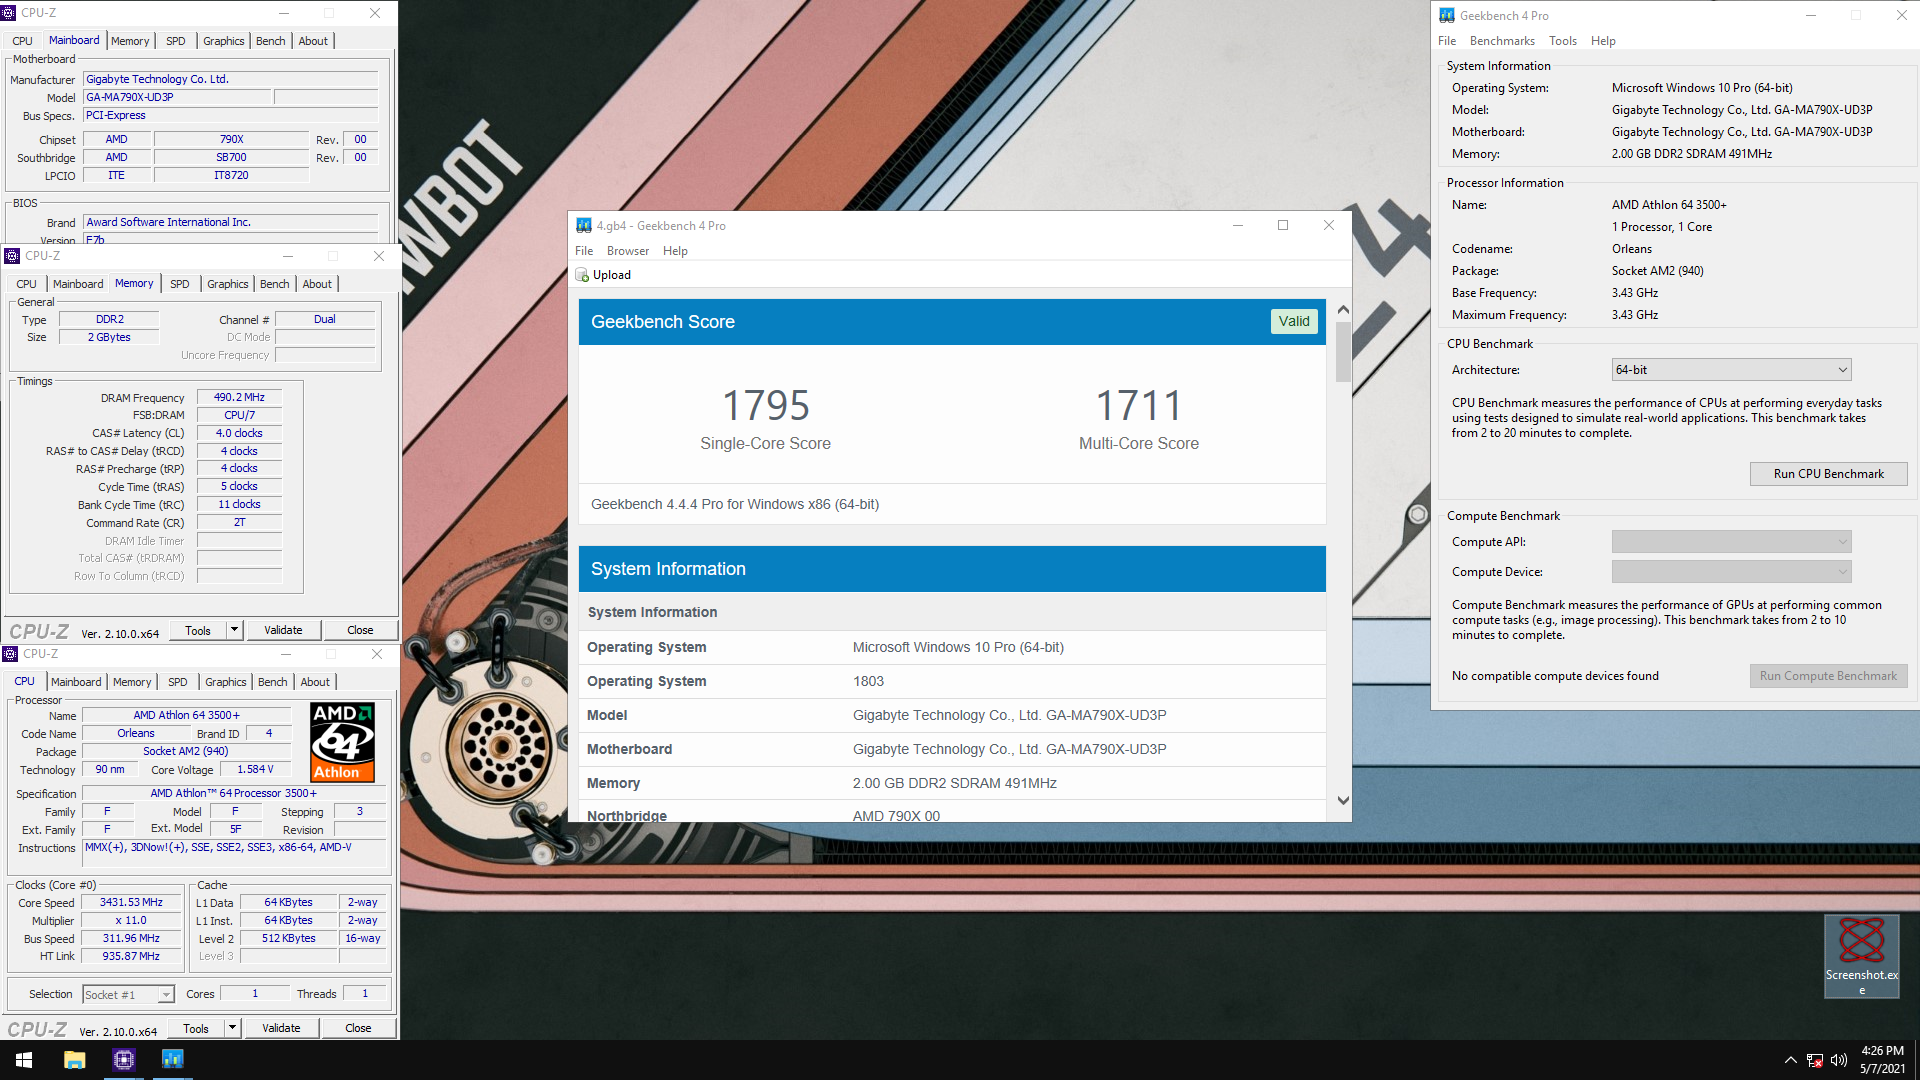The image size is (1920, 1080).
Task: Select Graphics tab in Memory CPU-Z window
Action: [228, 284]
